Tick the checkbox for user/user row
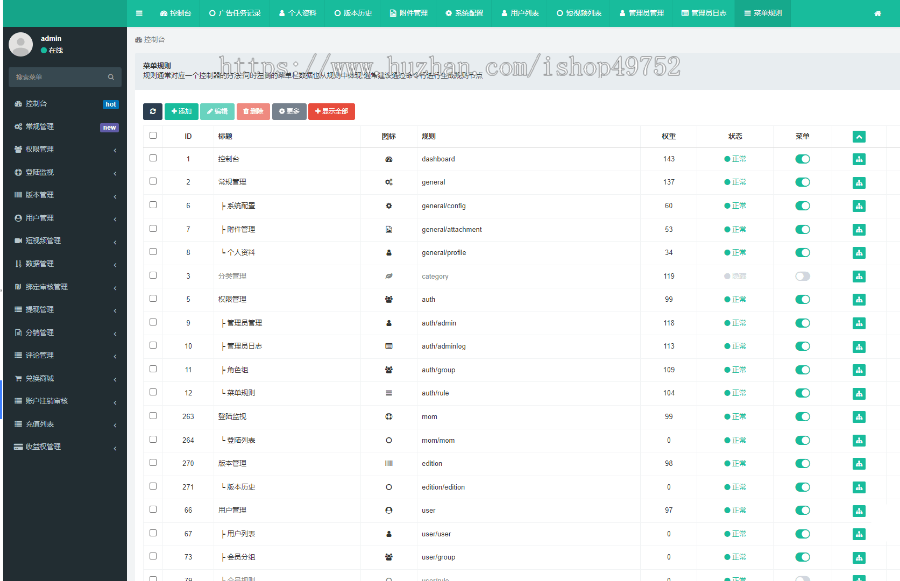This screenshot has height=581, width=900. pyautogui.click(x=153, y=533)
